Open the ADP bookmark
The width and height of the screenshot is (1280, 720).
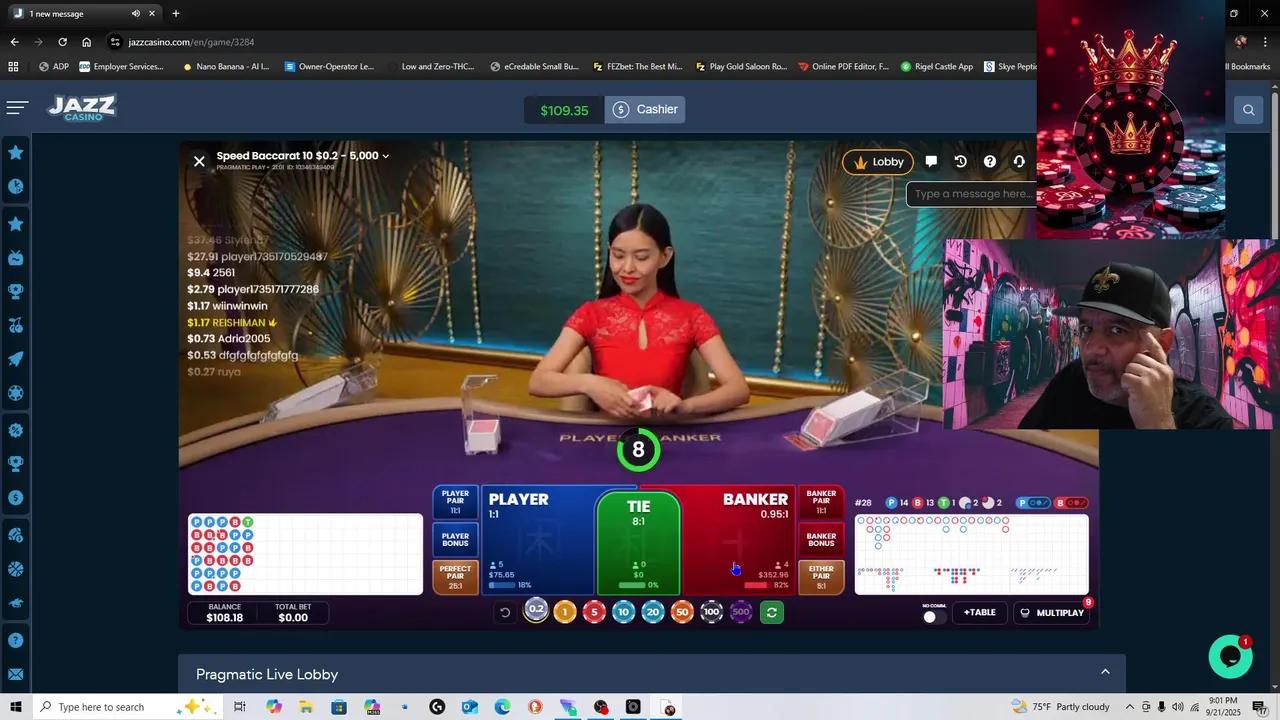point(54,67)
